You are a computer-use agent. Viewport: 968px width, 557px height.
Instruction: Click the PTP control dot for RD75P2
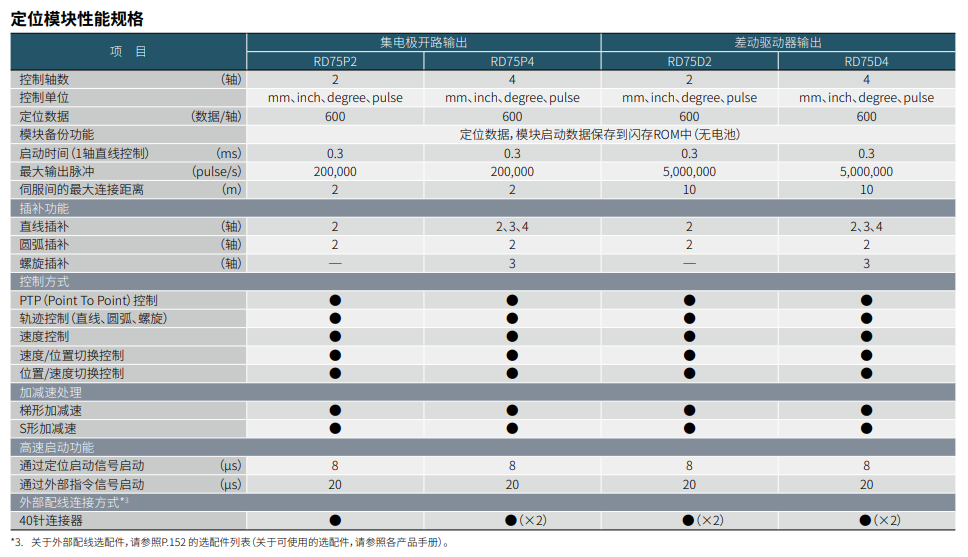335,300
